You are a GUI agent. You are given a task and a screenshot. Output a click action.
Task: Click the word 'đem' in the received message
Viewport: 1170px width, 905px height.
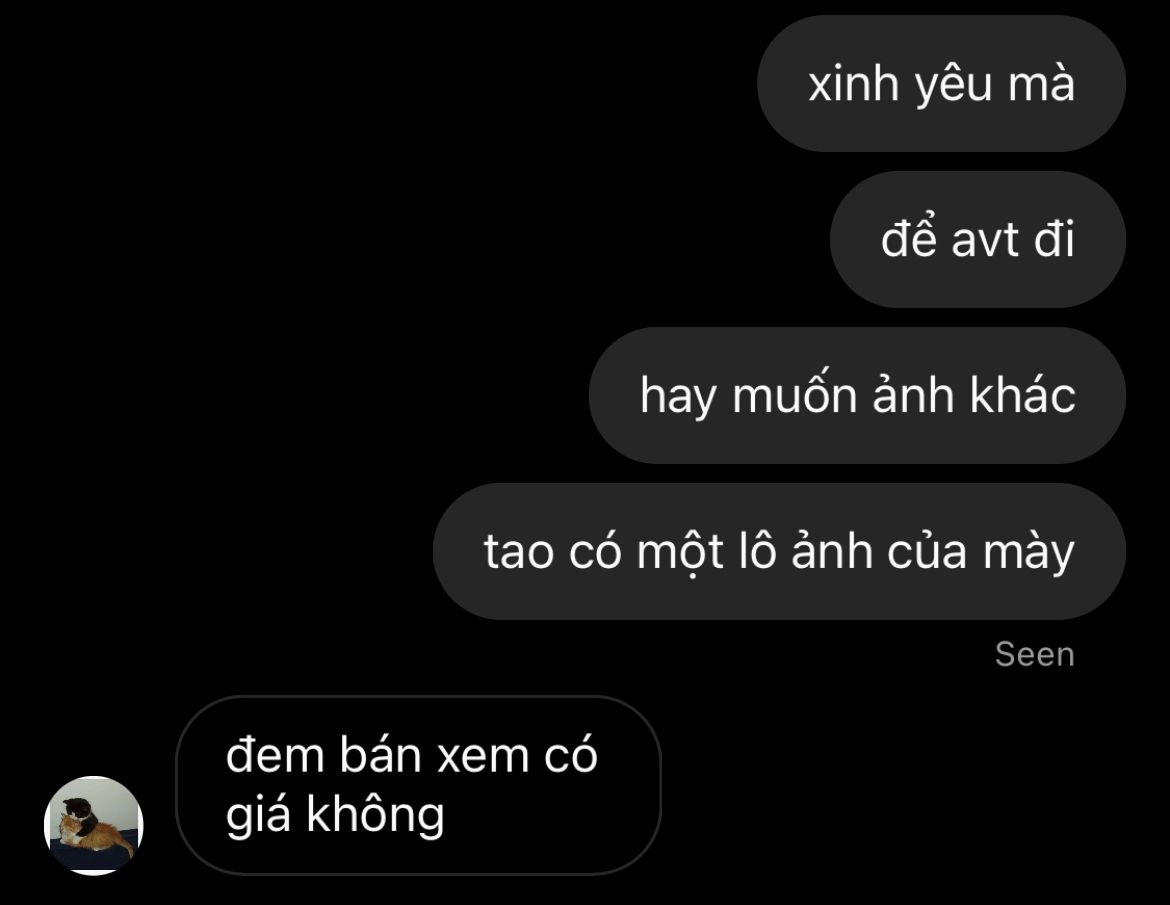[275, 755]
